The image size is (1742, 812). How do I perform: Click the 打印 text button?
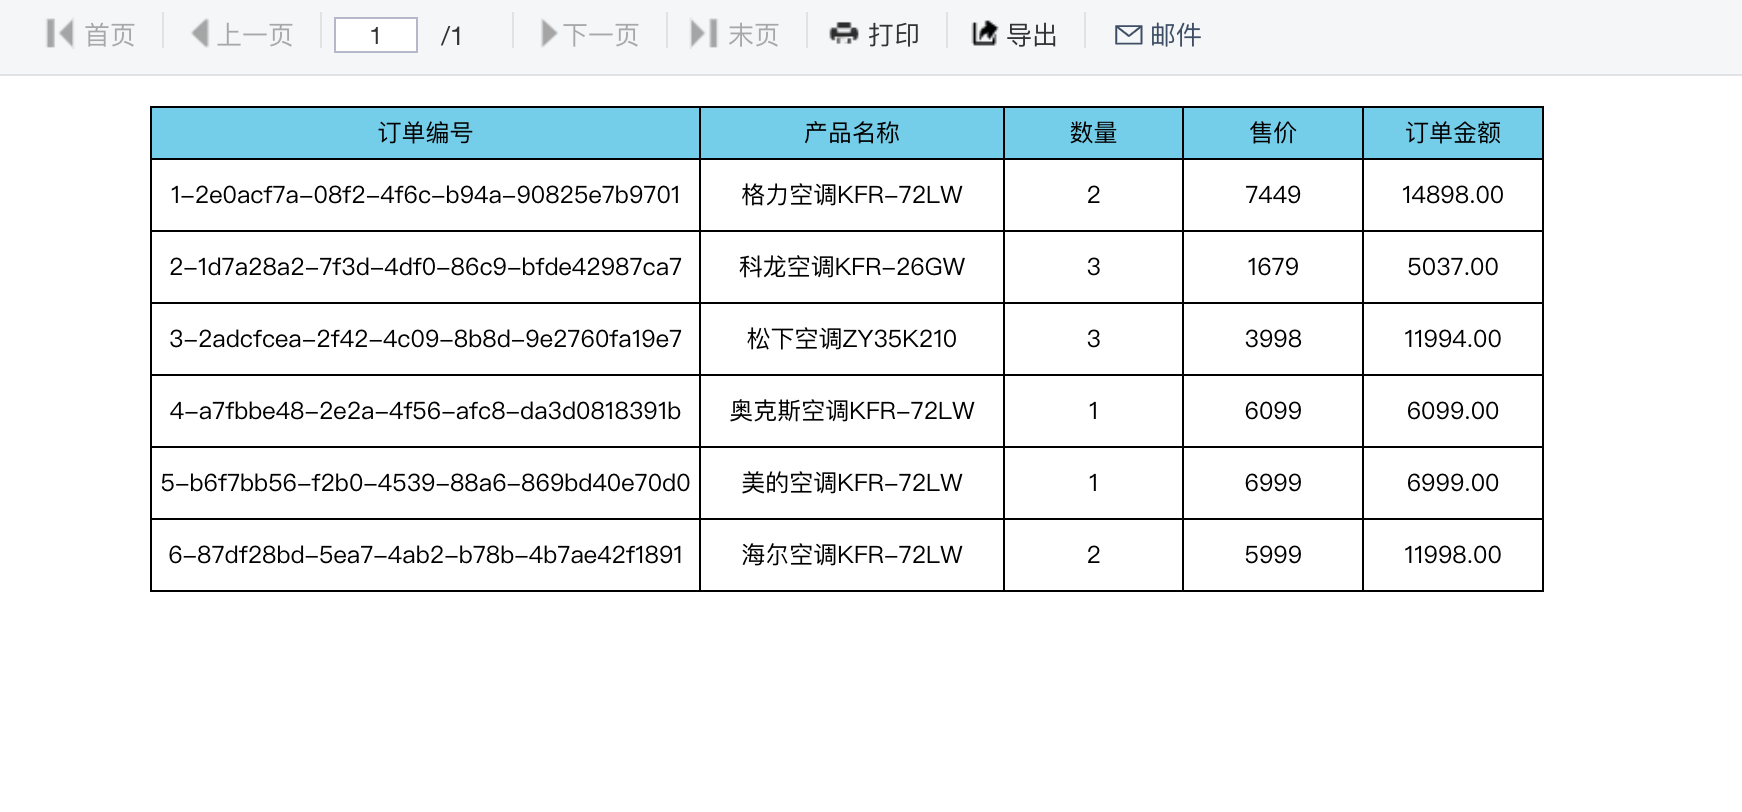[x=894, y=35]
